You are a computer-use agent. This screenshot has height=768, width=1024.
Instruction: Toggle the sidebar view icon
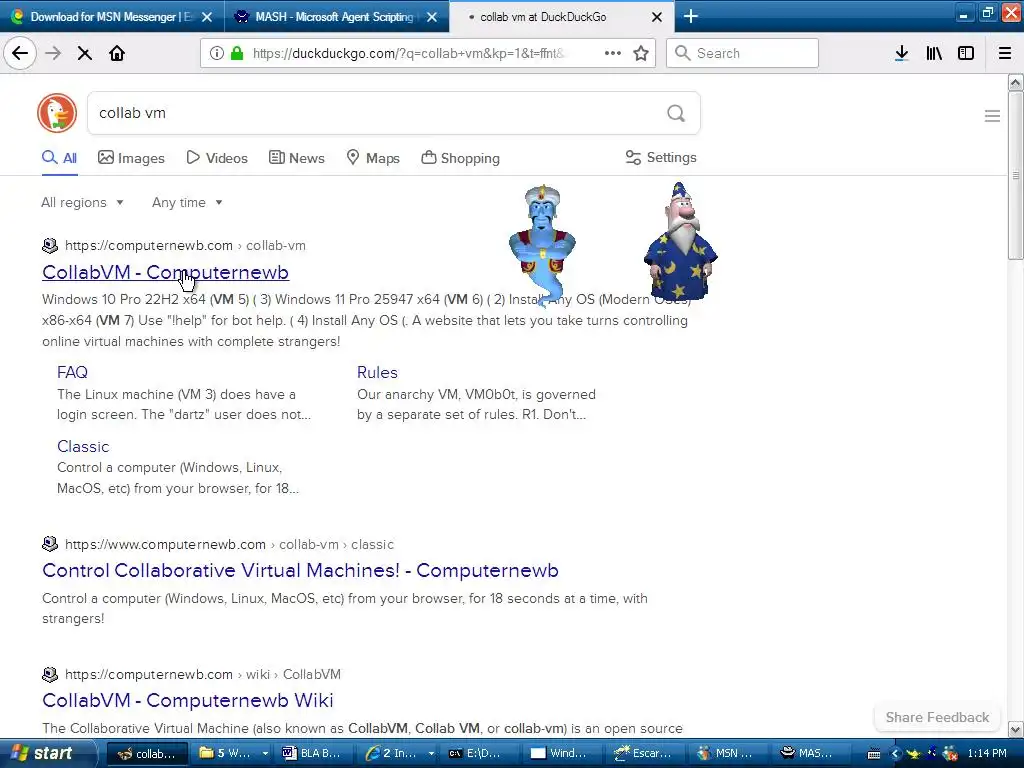click(x=966, y=53)
